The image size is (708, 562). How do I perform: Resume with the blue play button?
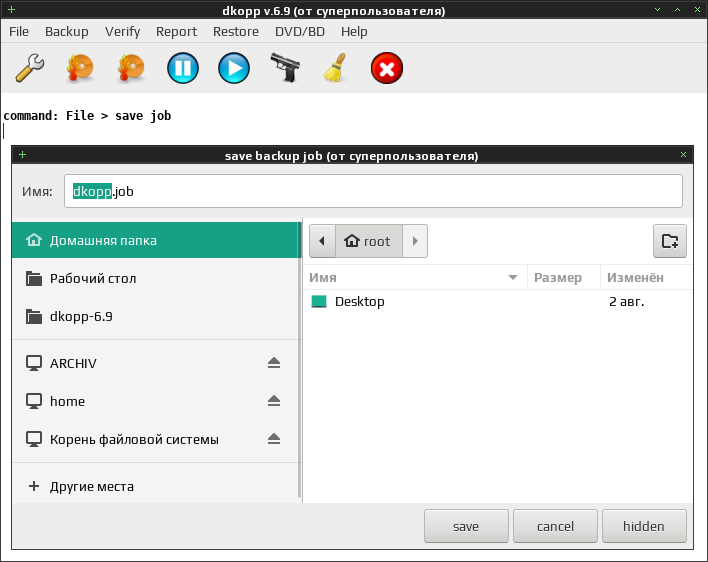[233, 68]
